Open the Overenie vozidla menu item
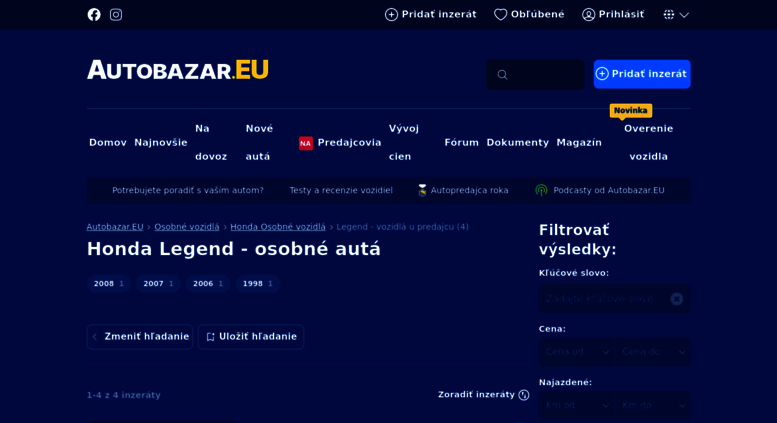This screenshot has height=423, width=777. (649, 143)
